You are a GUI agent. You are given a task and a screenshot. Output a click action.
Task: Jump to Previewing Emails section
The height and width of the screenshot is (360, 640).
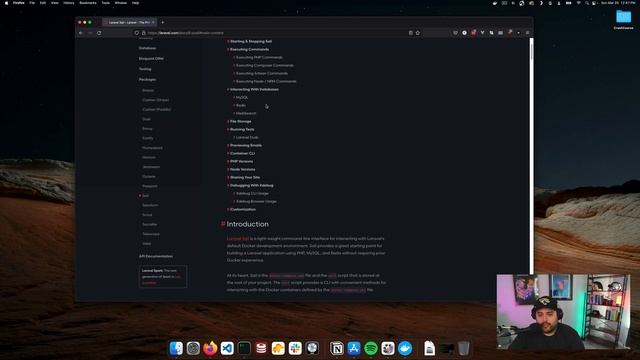(x=246, y=145)
